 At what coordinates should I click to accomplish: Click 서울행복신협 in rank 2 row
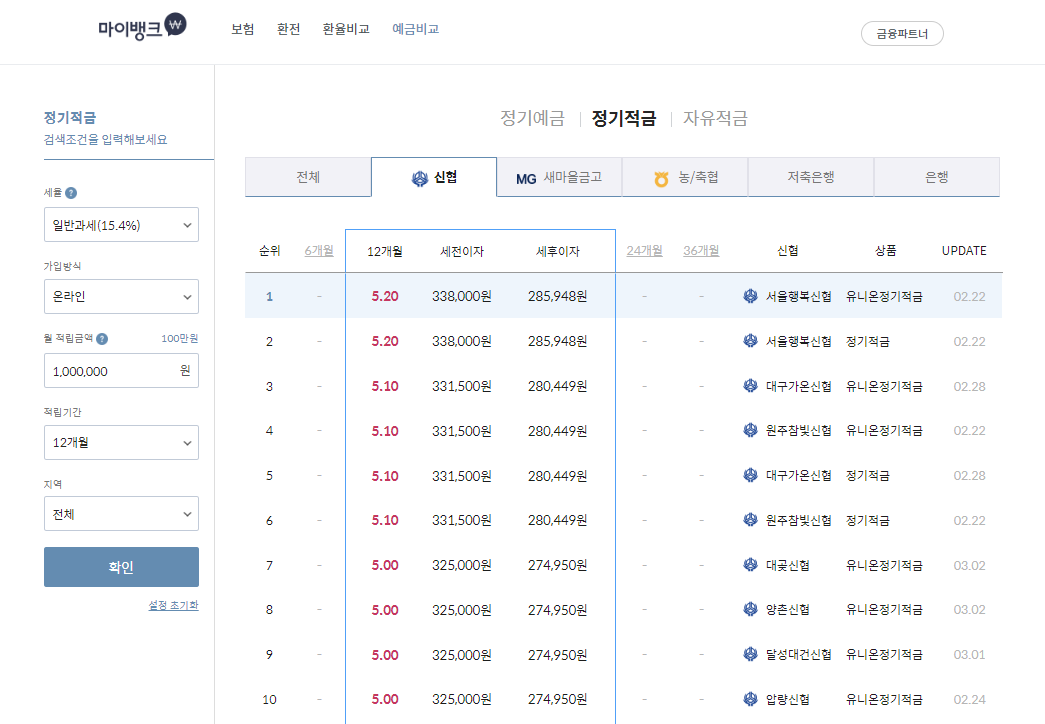798,341
